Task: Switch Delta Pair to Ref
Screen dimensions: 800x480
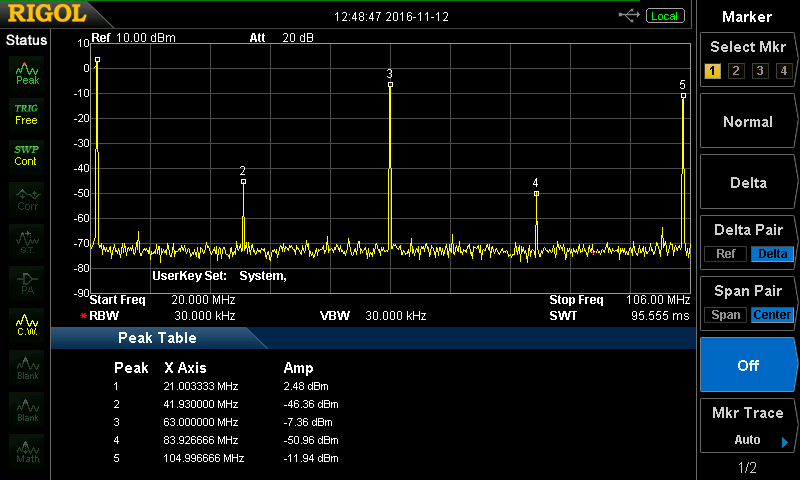Action: [x=725, y=254]
